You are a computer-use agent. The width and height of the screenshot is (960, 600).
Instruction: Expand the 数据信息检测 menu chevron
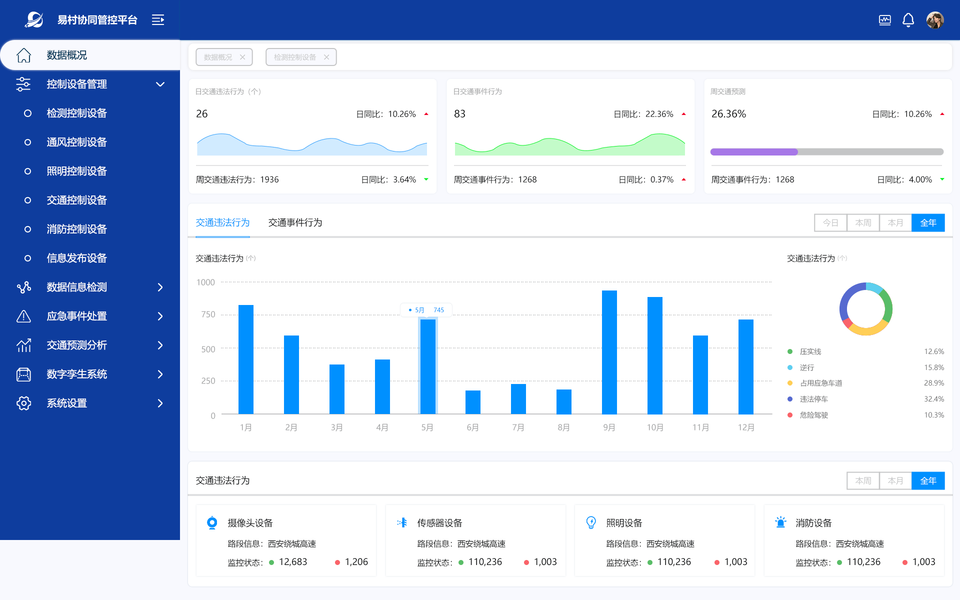(160, 287)
